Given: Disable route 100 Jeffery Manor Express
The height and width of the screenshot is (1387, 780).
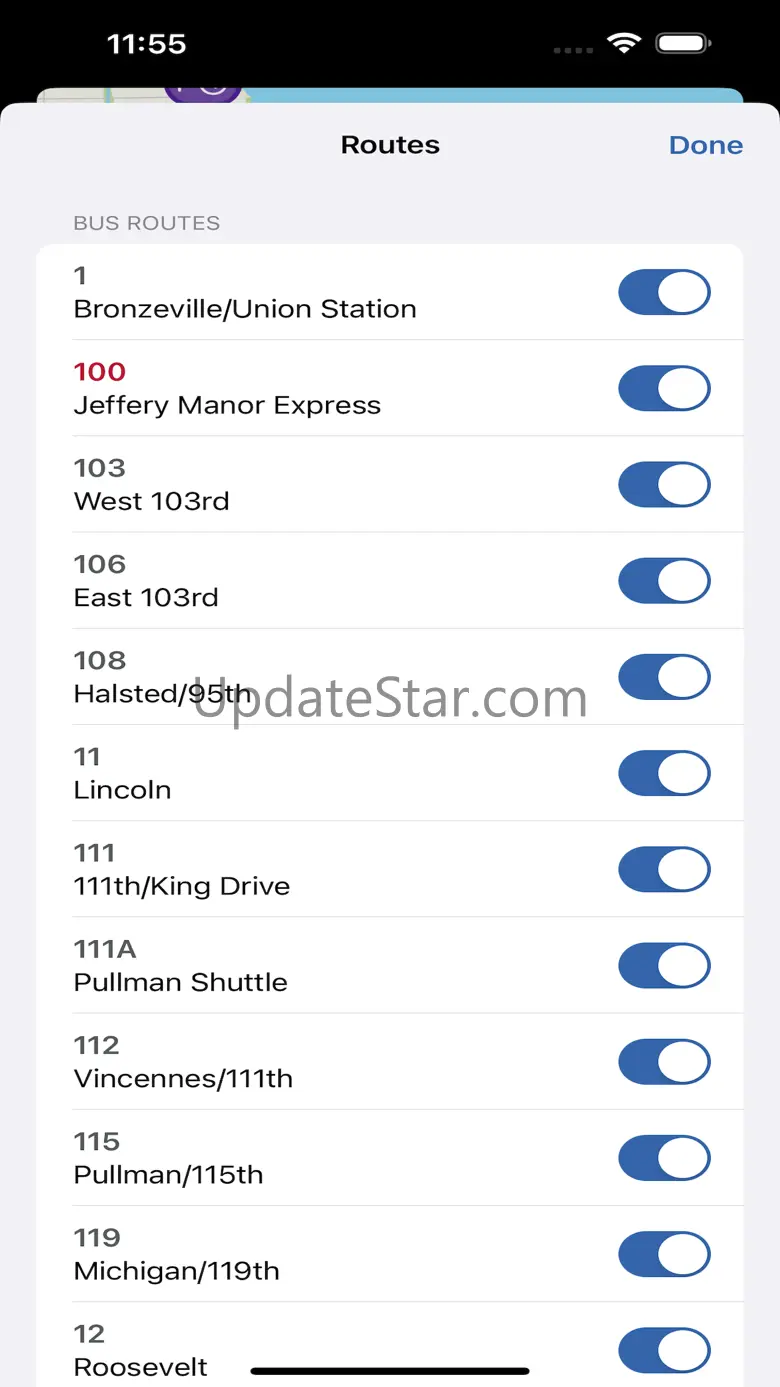Looking at the screenshot, I should click(x=664, y=388).
